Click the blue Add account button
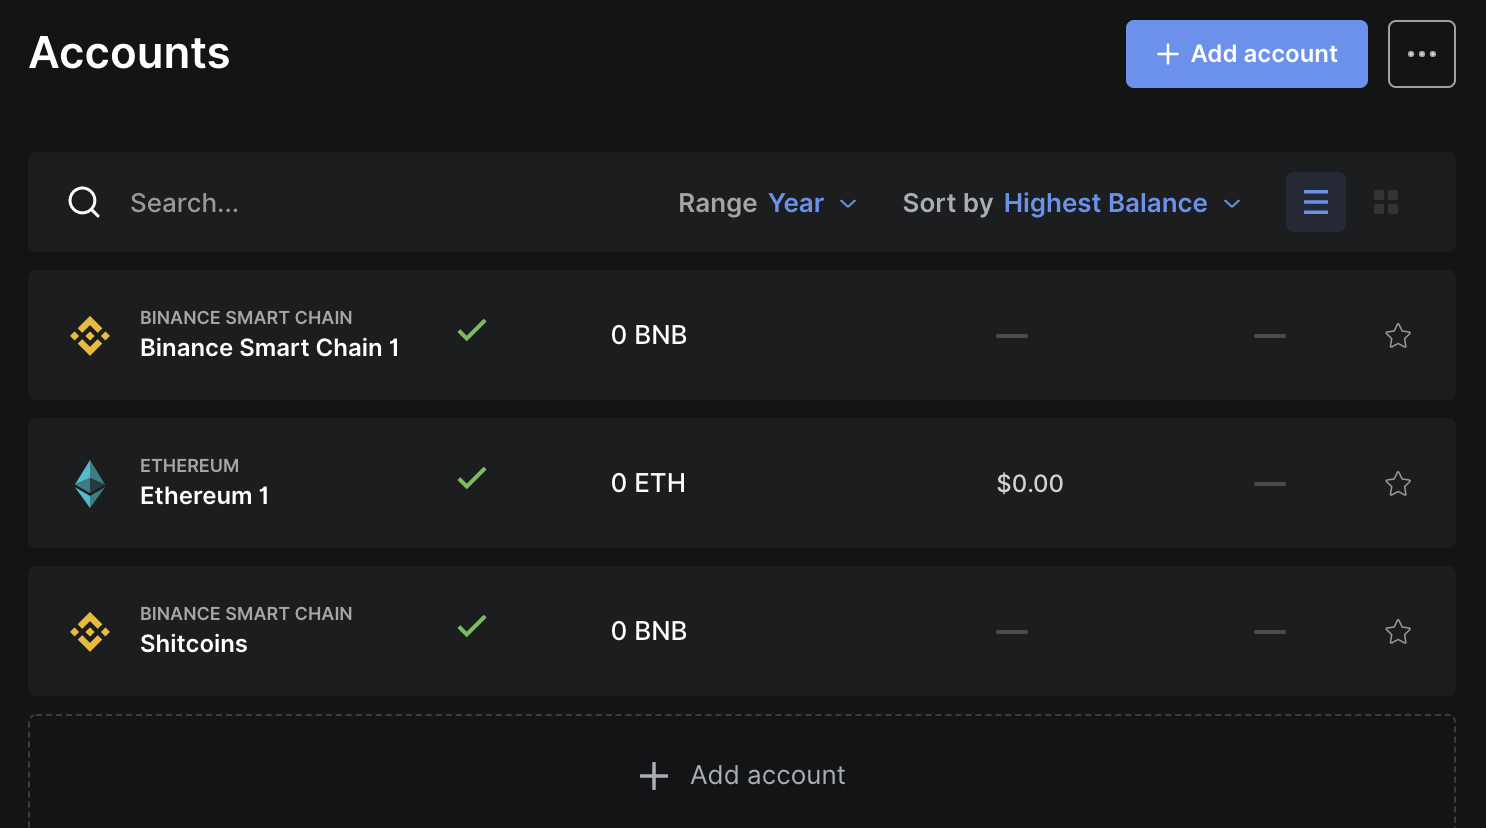 coord(1246,54)
